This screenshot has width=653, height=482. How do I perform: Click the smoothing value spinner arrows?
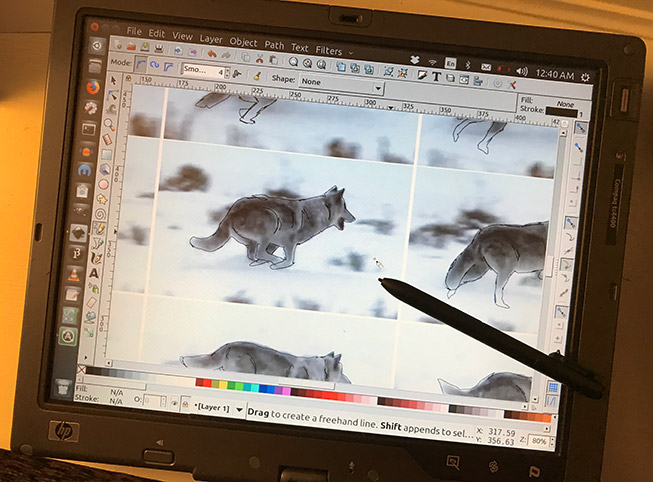point(227,73)
